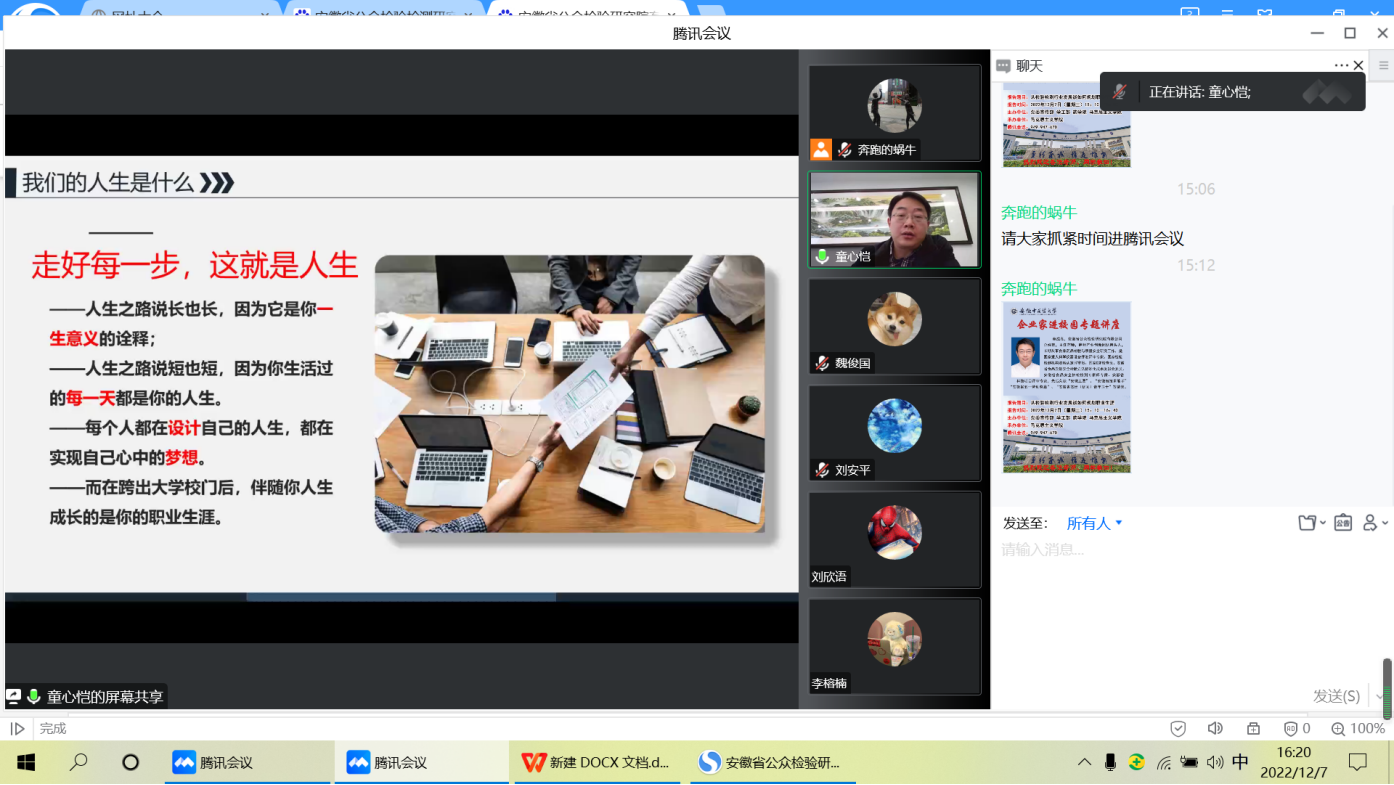Click the sidebar toggle icon beside 完成
The width and height of the screenshot is (1394, 785).
click(17, 729)
